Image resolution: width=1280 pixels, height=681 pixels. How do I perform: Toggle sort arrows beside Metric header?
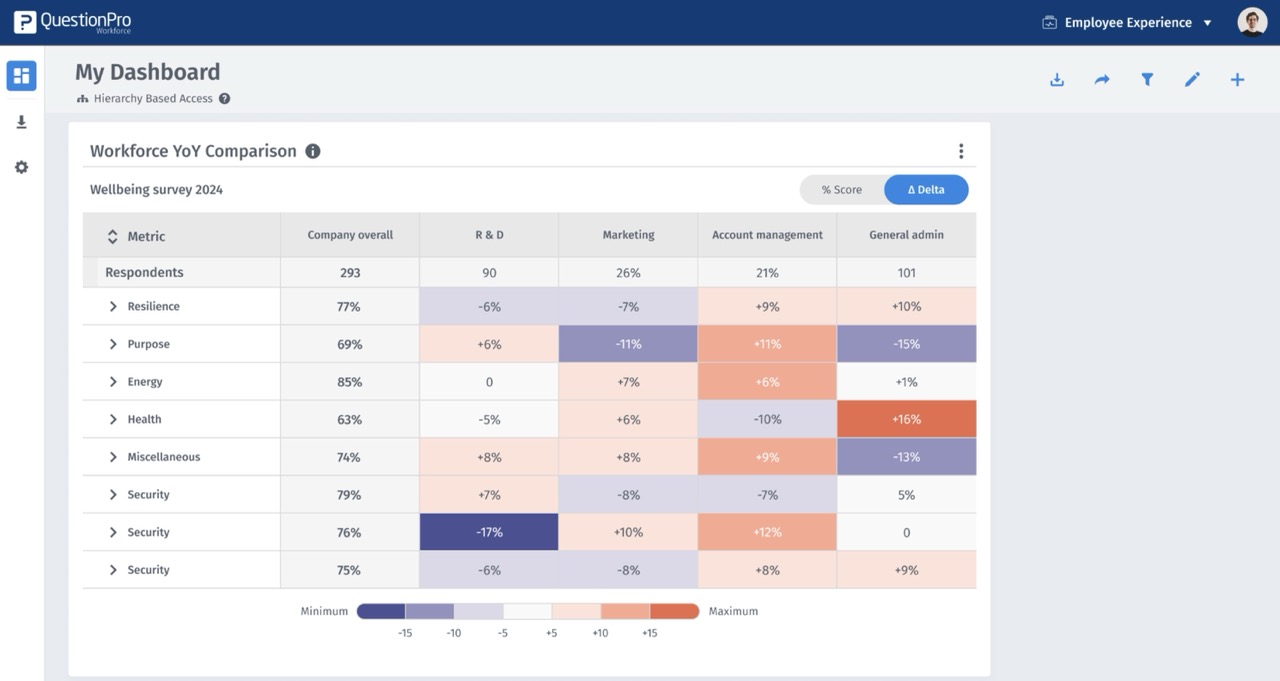pos(113,237)
